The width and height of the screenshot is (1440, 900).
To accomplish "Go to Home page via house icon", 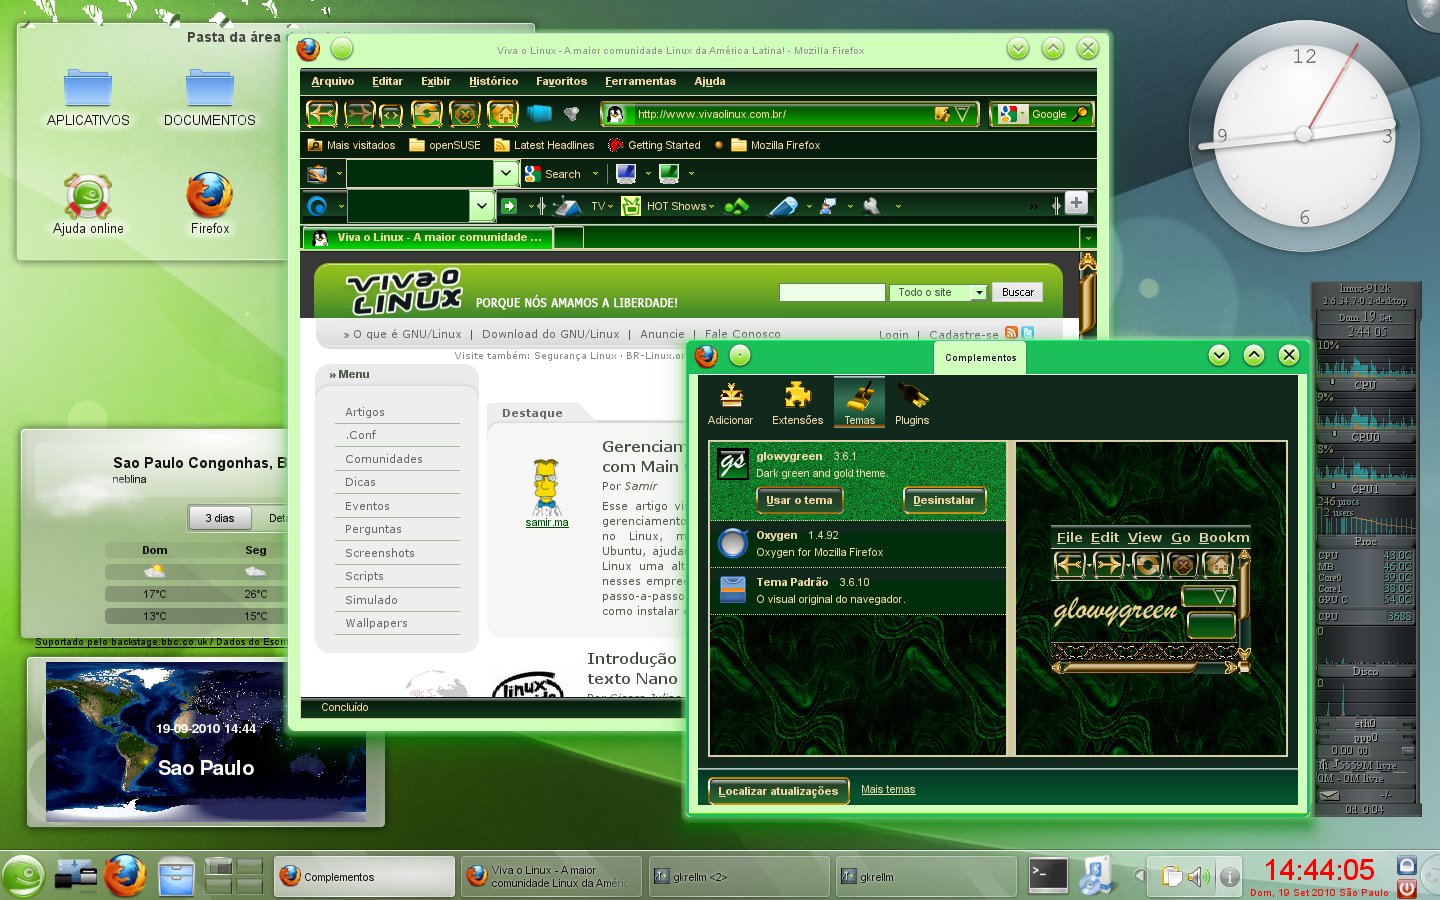I will tap(503, 114).
